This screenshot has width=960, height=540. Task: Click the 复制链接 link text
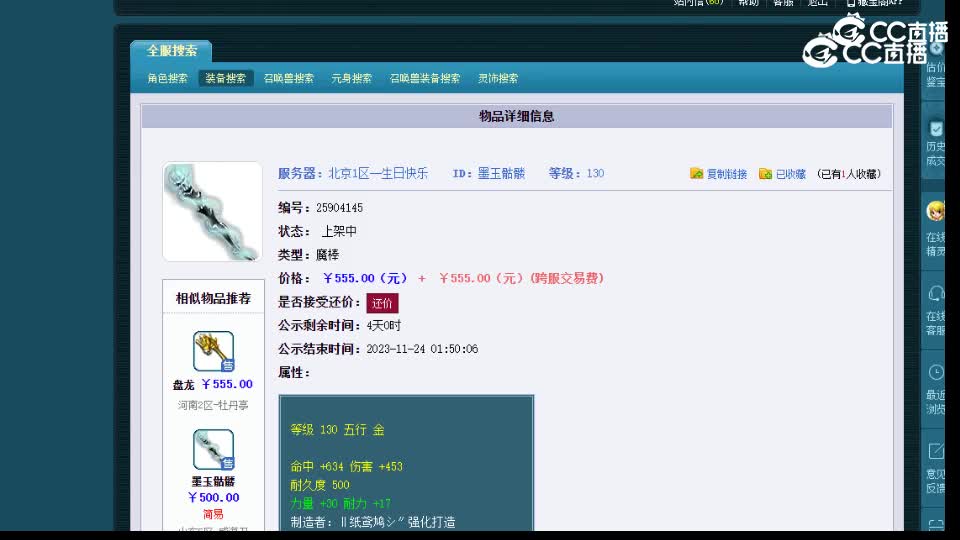point(727,174)
